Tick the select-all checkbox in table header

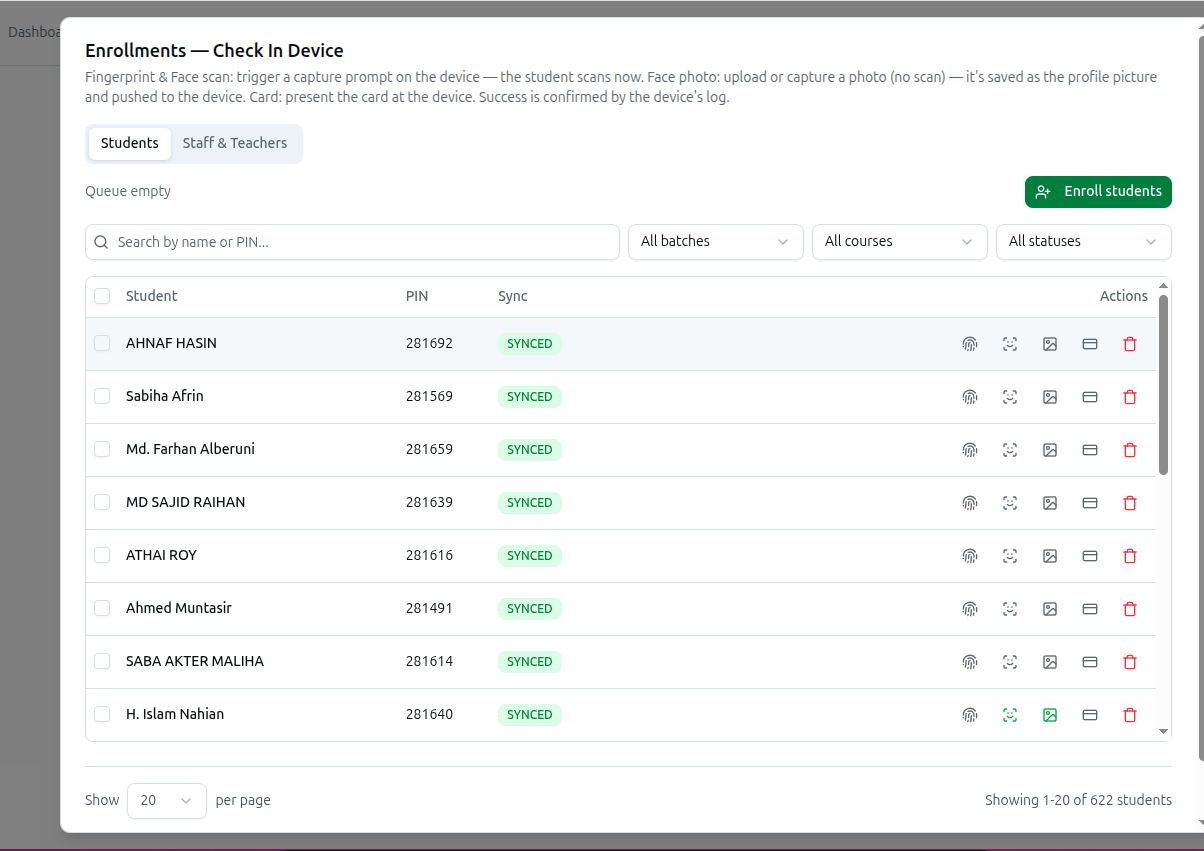102,296
